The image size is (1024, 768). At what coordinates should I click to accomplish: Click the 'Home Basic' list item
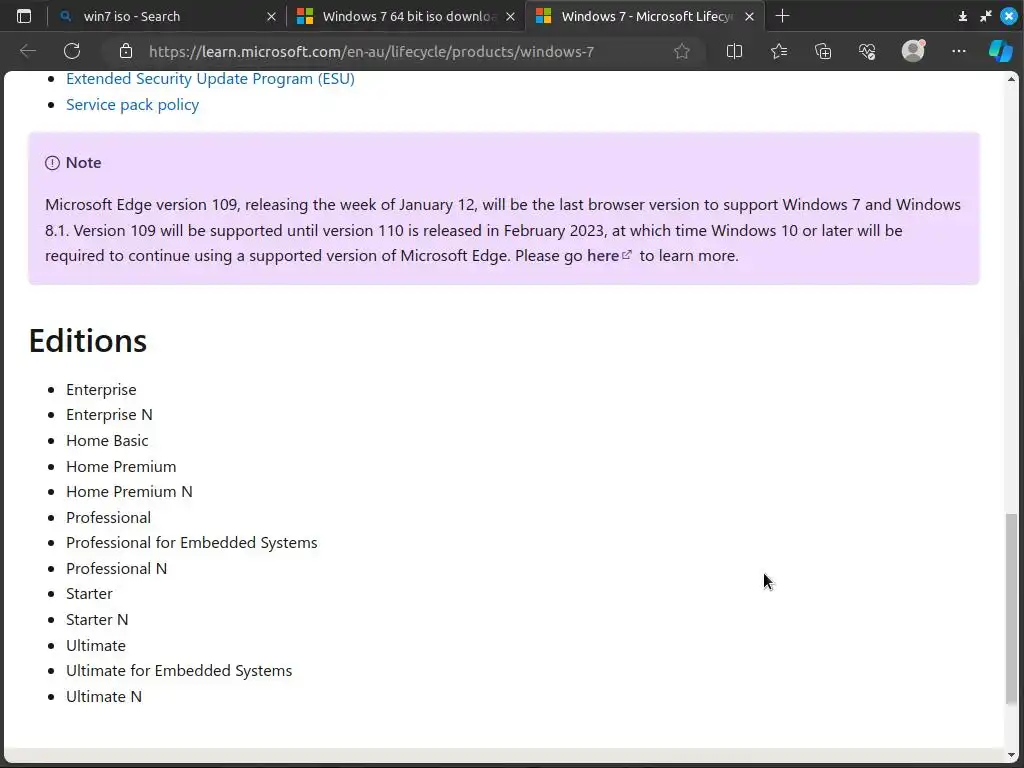point(107,441)
